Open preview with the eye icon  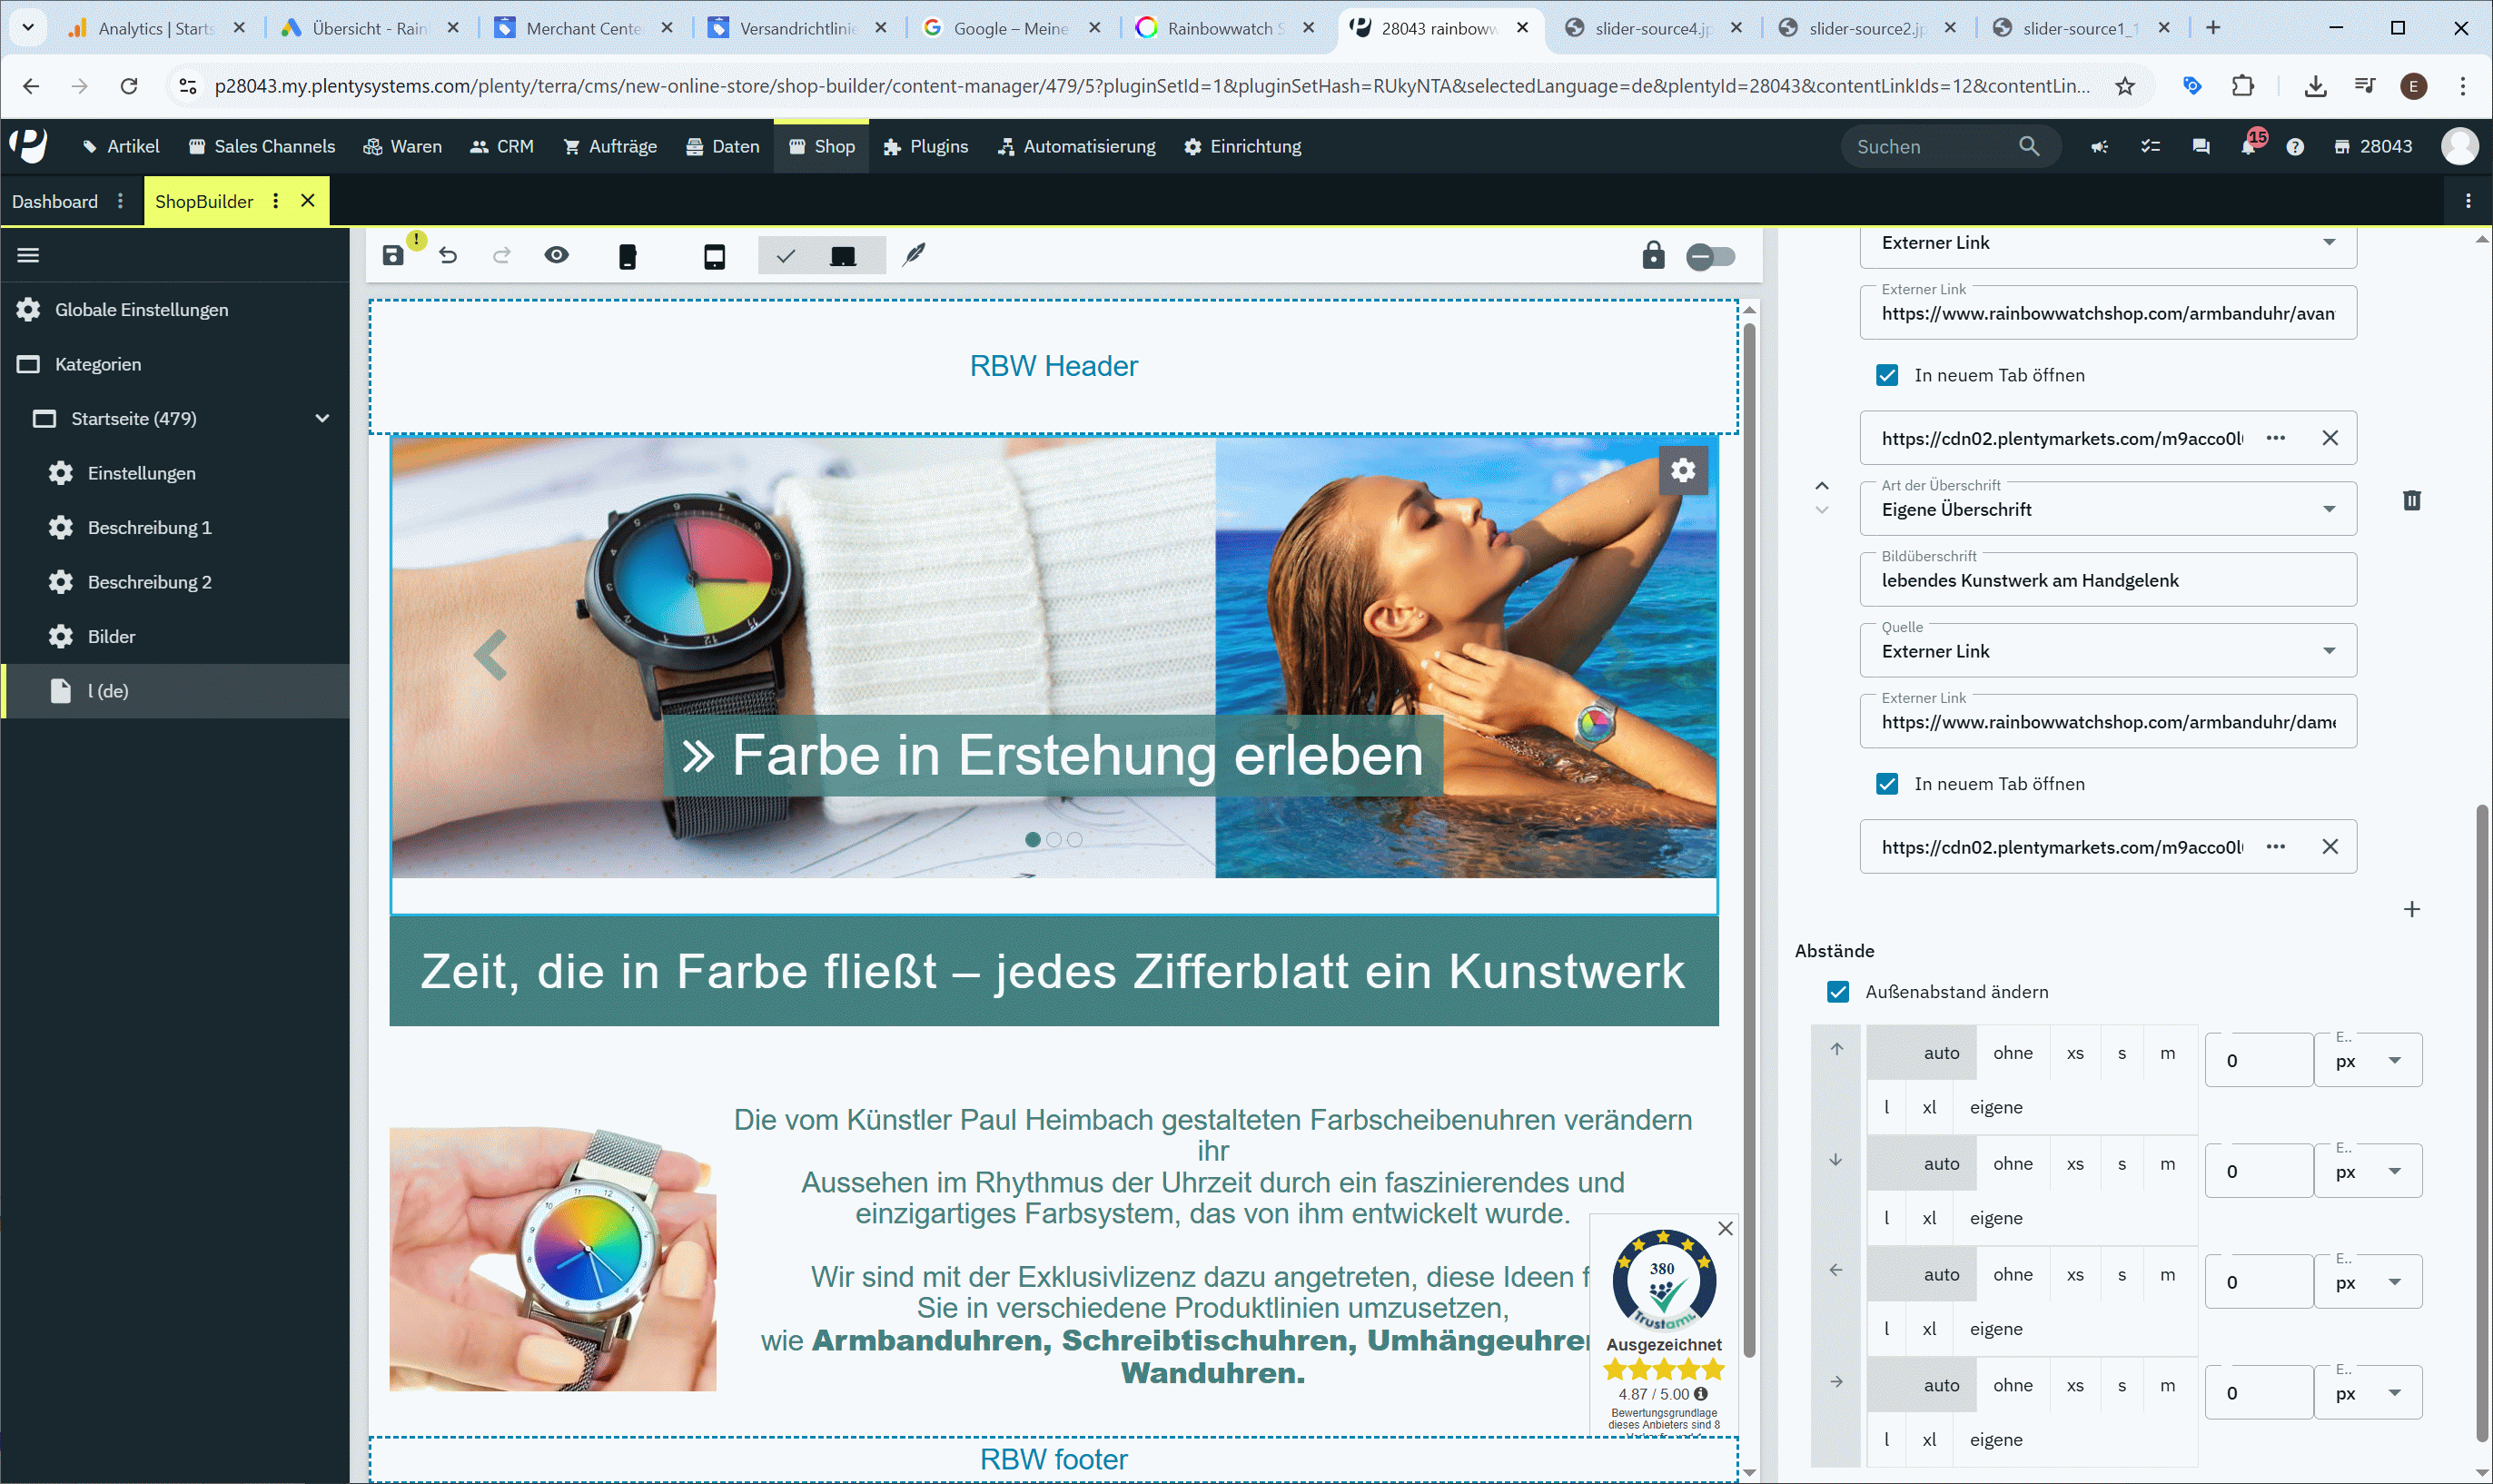pos(557,256)
